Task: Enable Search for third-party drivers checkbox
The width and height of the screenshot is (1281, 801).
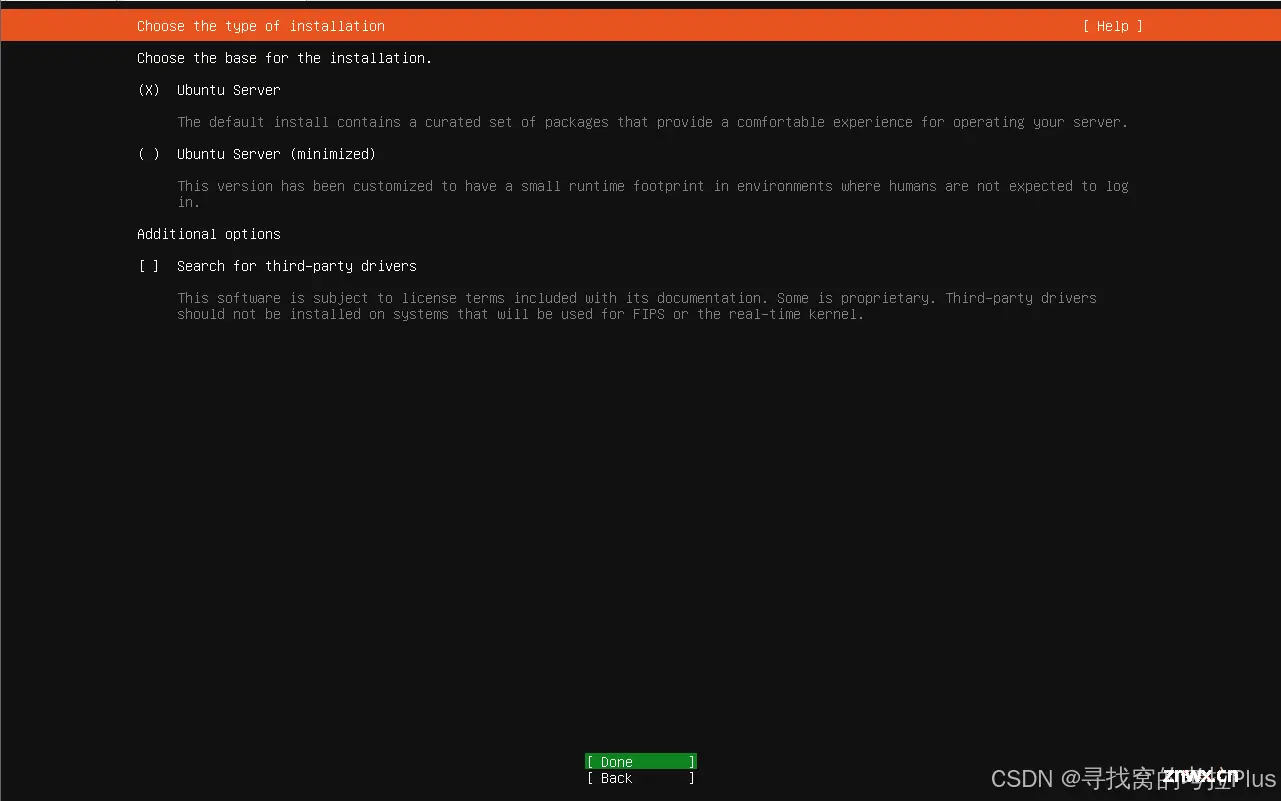Action: point(149,266)
